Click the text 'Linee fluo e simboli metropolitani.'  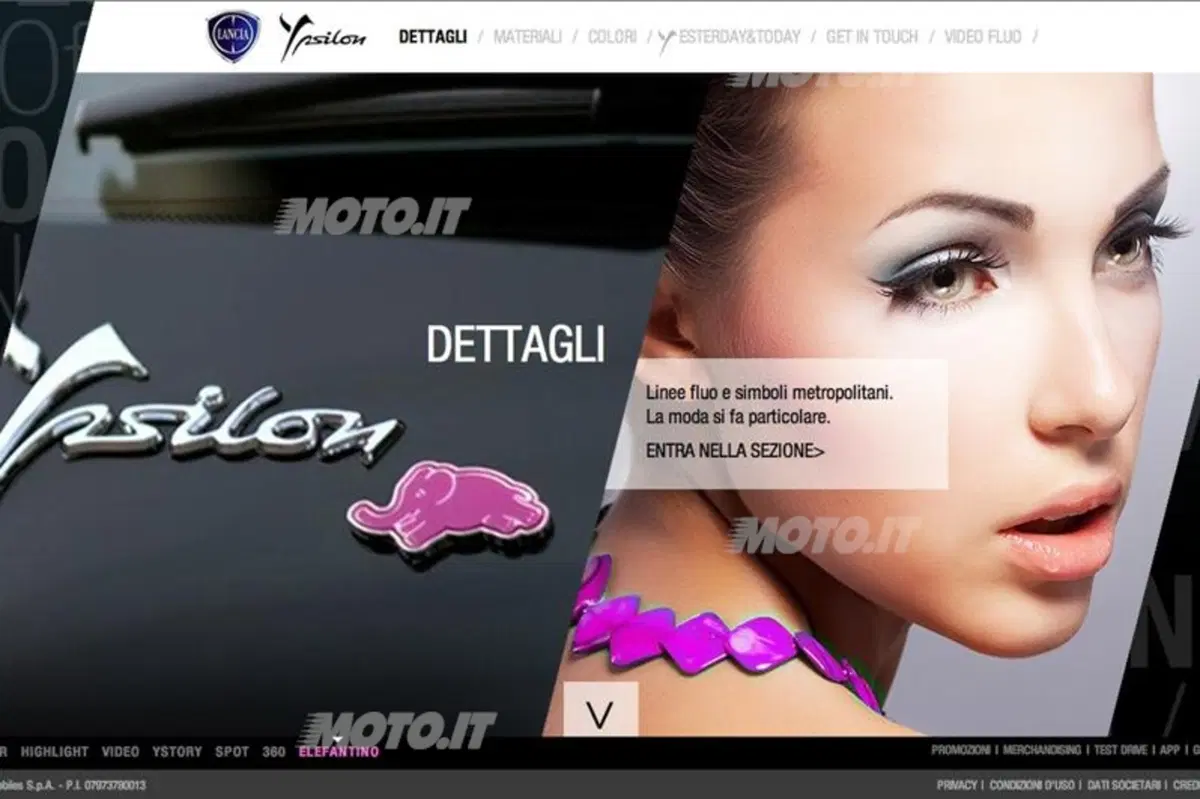tap(770, 392)
